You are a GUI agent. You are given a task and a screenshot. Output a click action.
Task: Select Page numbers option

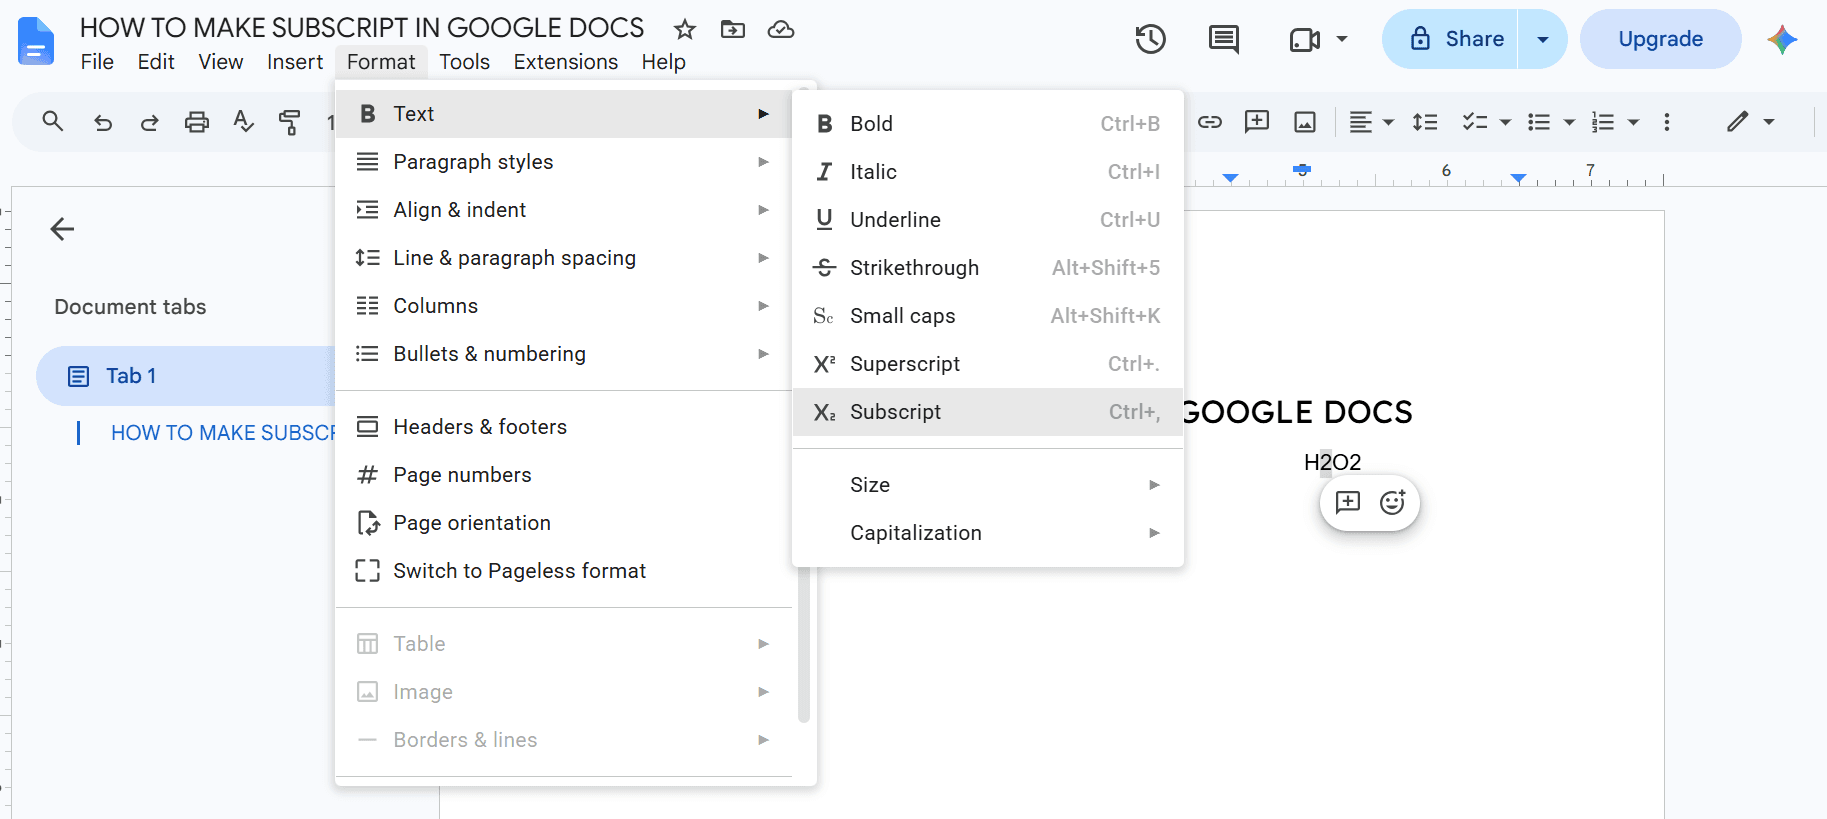click(x=564, y=475)
